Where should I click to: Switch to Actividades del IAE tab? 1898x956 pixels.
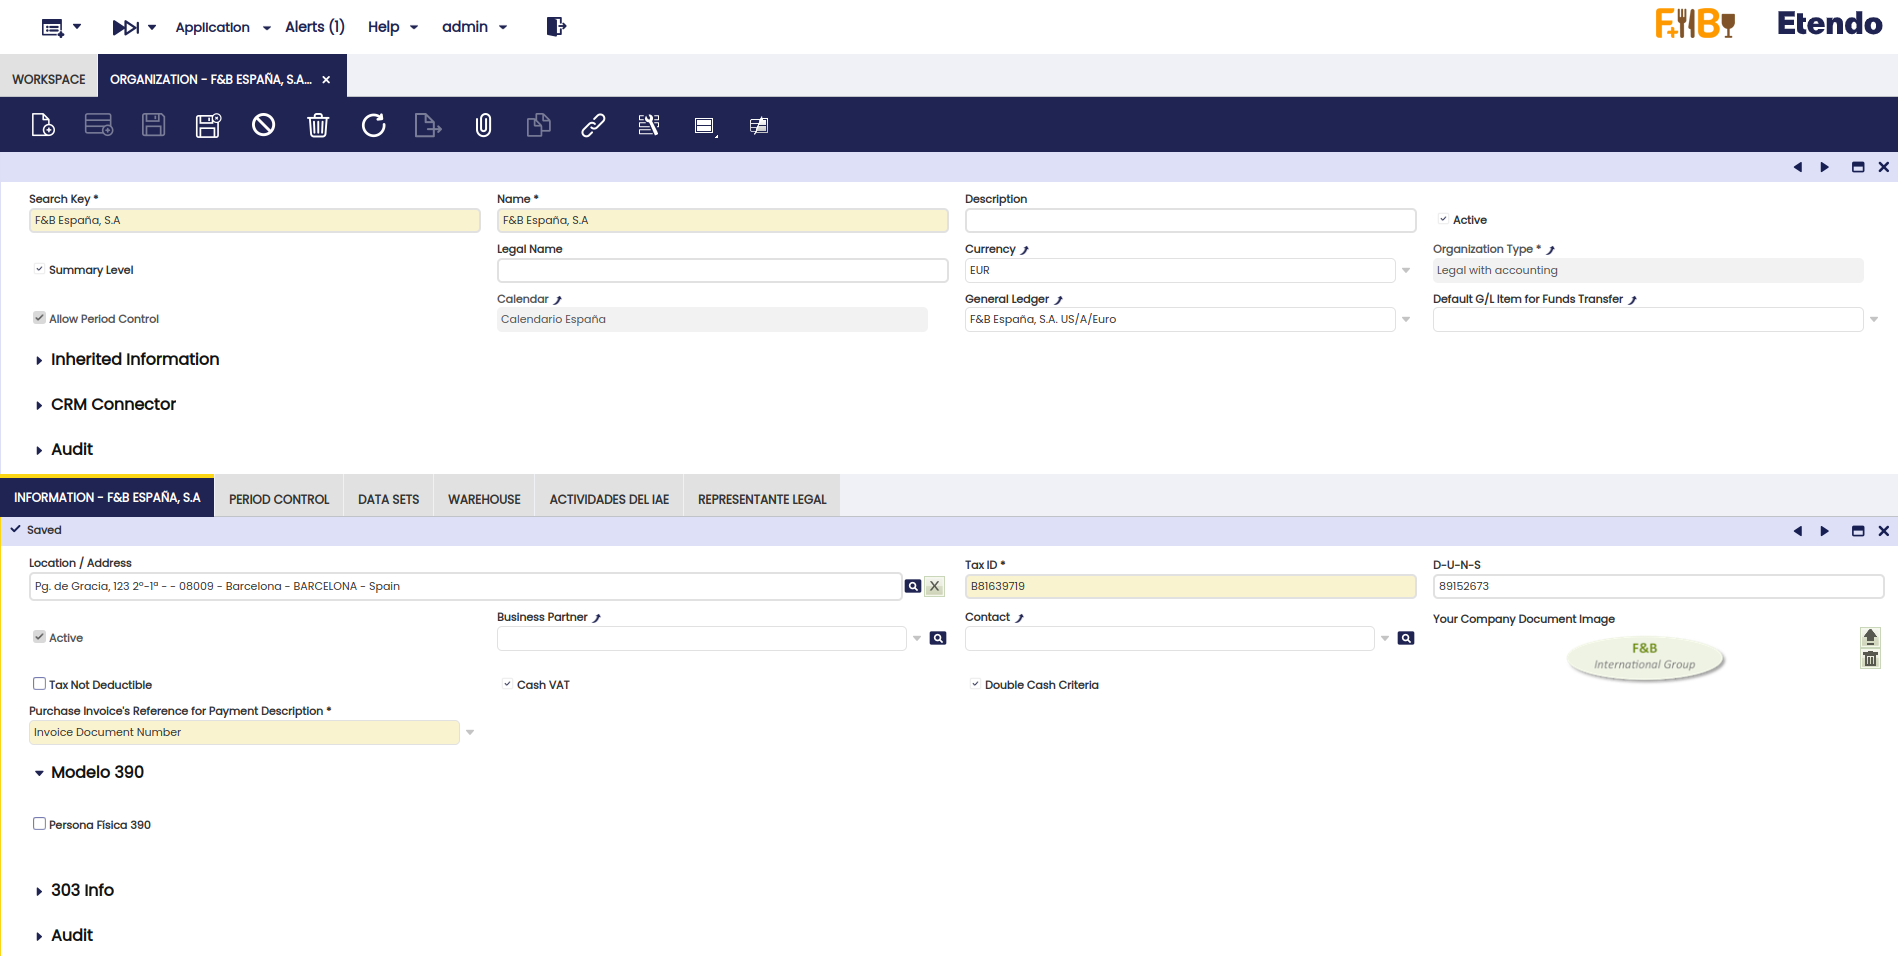(x=609, y=499)
